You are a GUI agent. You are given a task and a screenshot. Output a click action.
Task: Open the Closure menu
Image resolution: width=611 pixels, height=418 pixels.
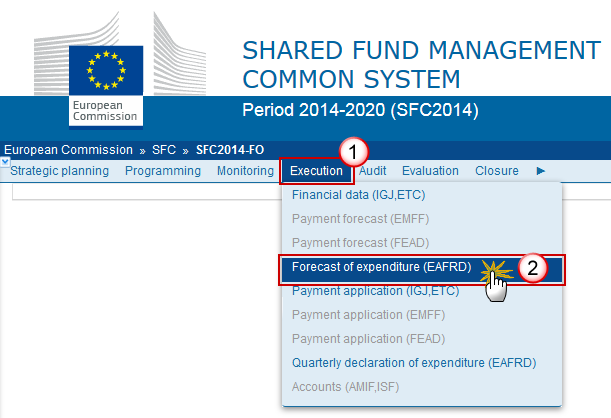click(x=497, y=171)
